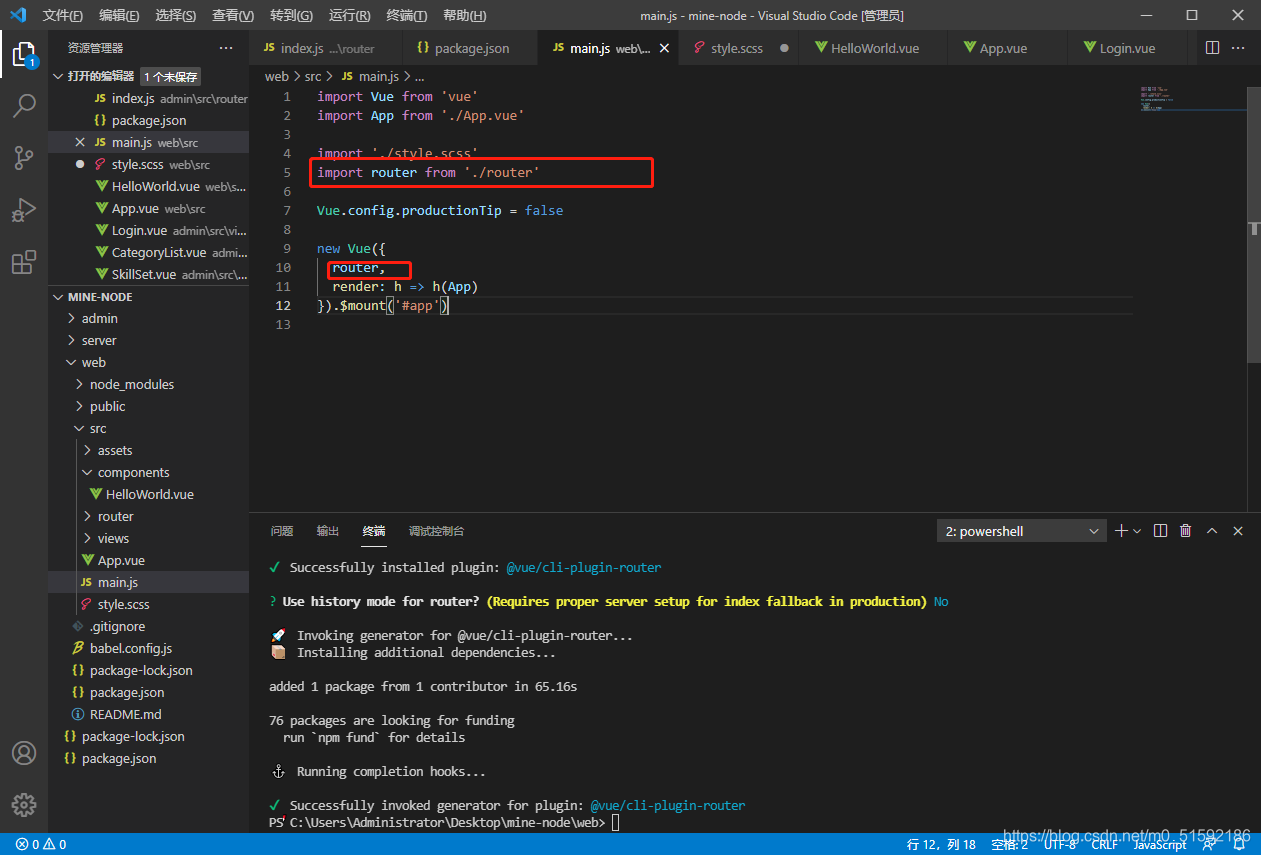Open the Extensions view
Viewport: 1261px width, 855px height.
[x=24, y=263]
